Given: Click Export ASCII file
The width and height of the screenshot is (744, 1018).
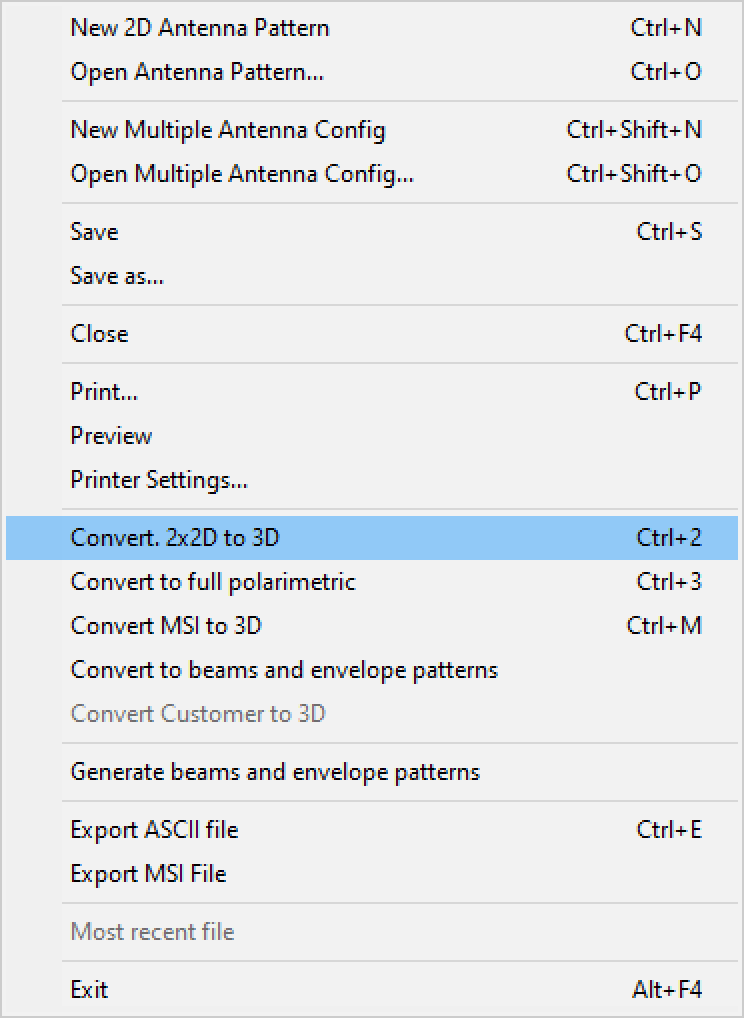Looking at the screenshot, I should click(154, 830).
